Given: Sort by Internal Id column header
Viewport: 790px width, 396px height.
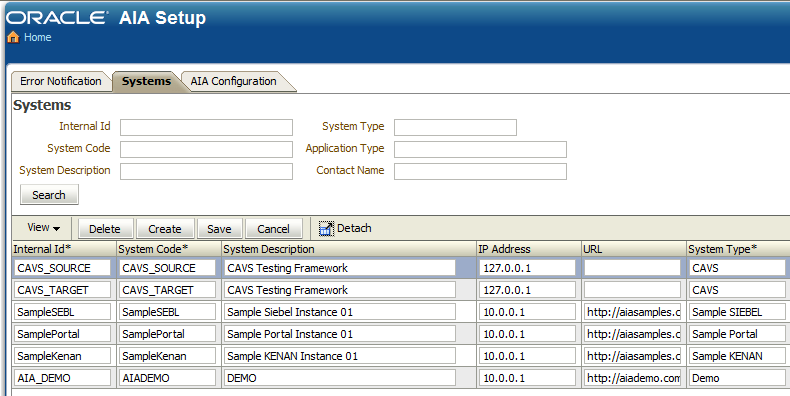Looking at the screenshot, I should pyautogui.click(x=64, y=249).
